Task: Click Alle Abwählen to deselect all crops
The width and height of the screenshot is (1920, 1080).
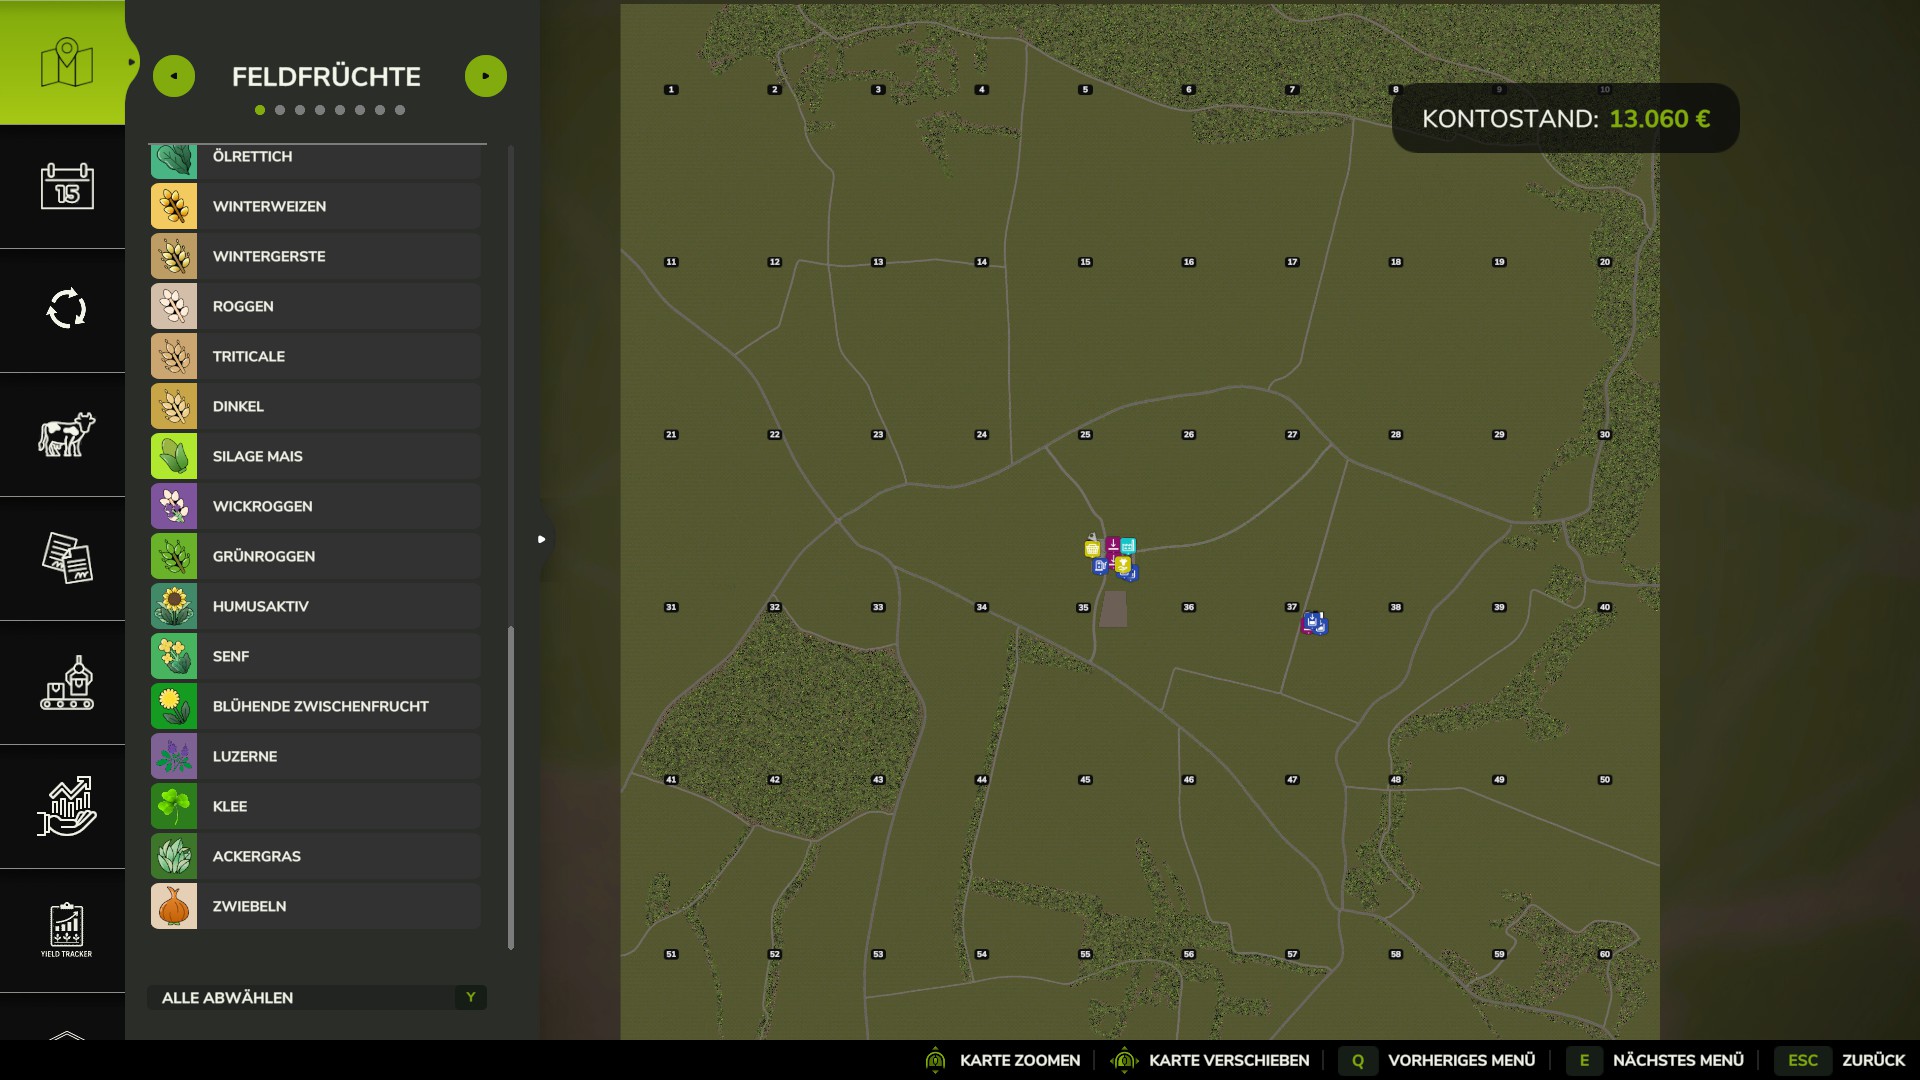Action: click(x=317, y=998)
